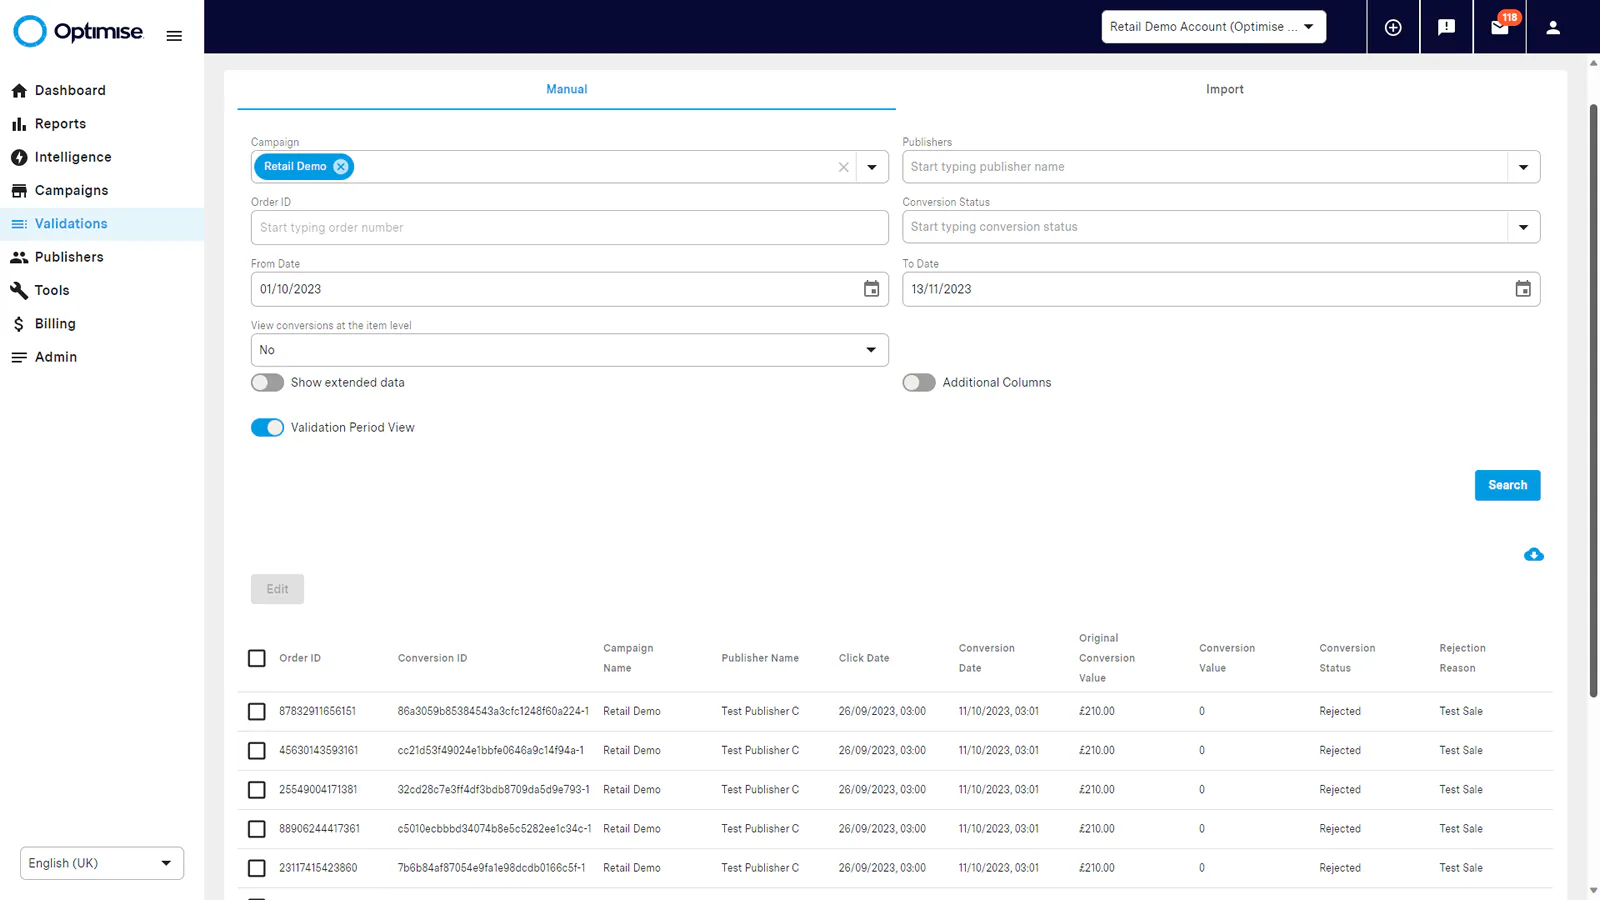Open the user profile icon
Image resolution: width=1600 pixels, height=900 pixels.
1553,27
